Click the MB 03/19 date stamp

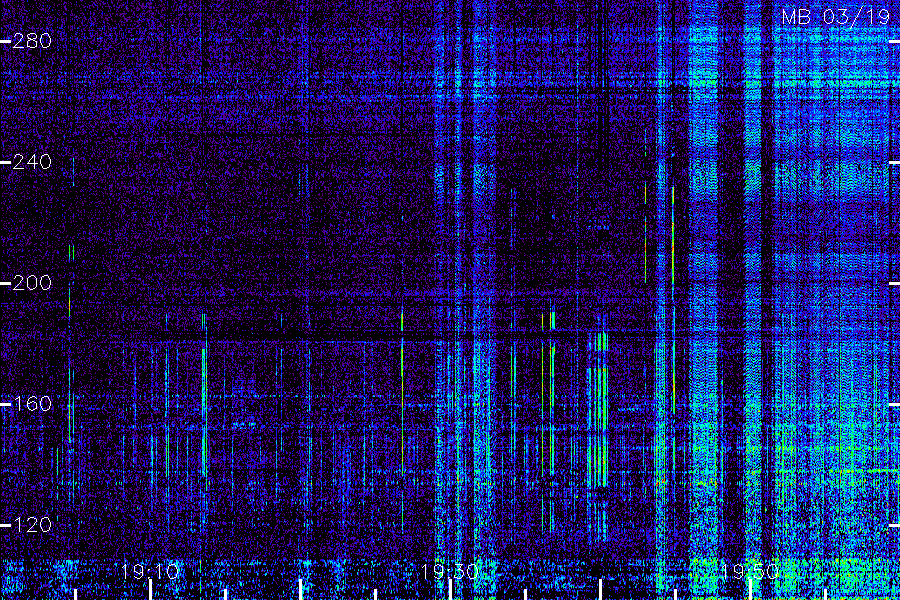pos(836,17)
